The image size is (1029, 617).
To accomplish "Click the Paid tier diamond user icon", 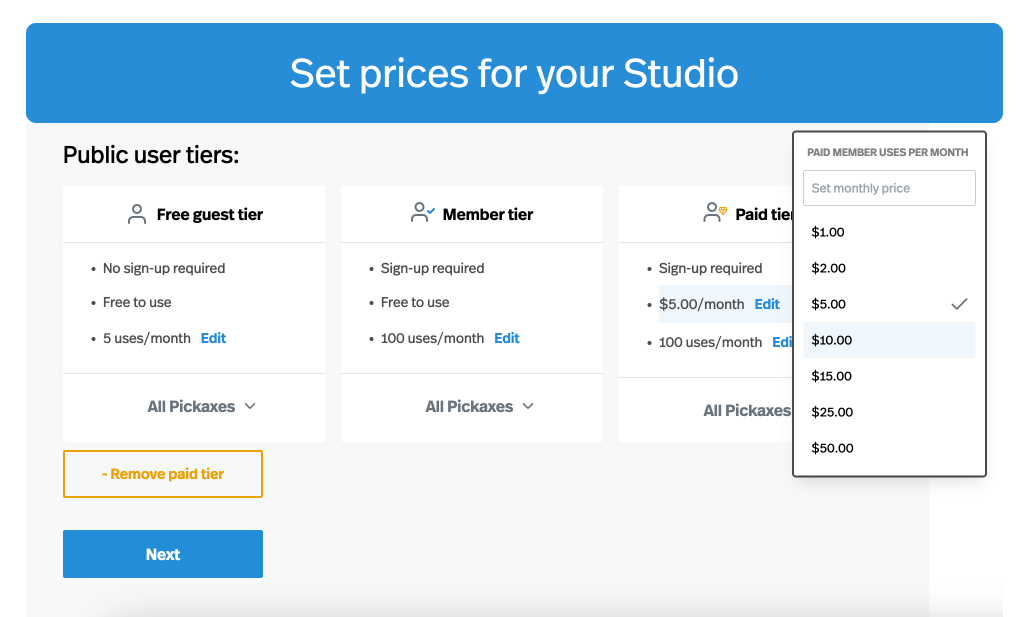I will [714, 213].
